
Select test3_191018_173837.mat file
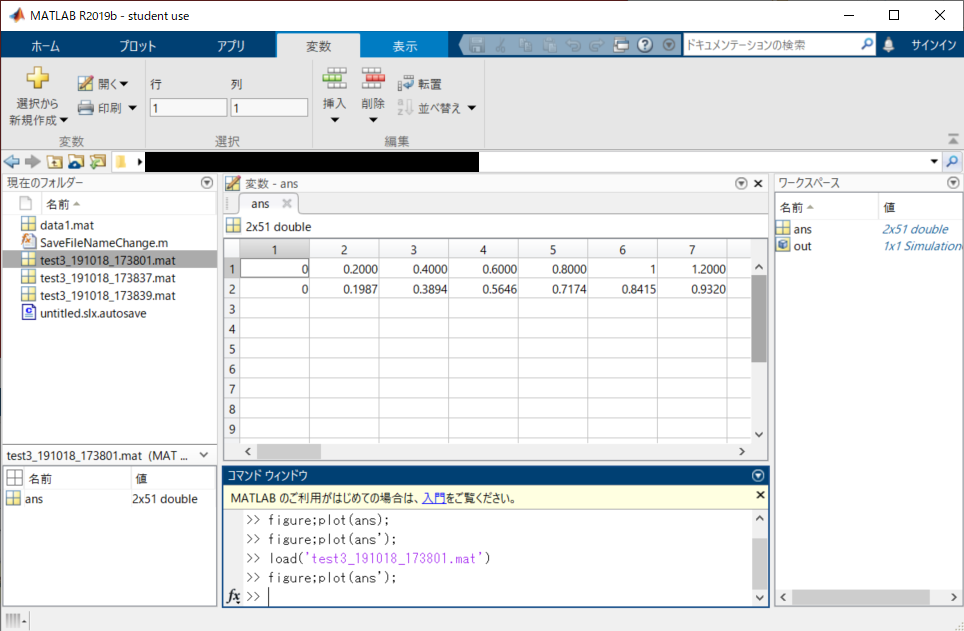(110, 277)
